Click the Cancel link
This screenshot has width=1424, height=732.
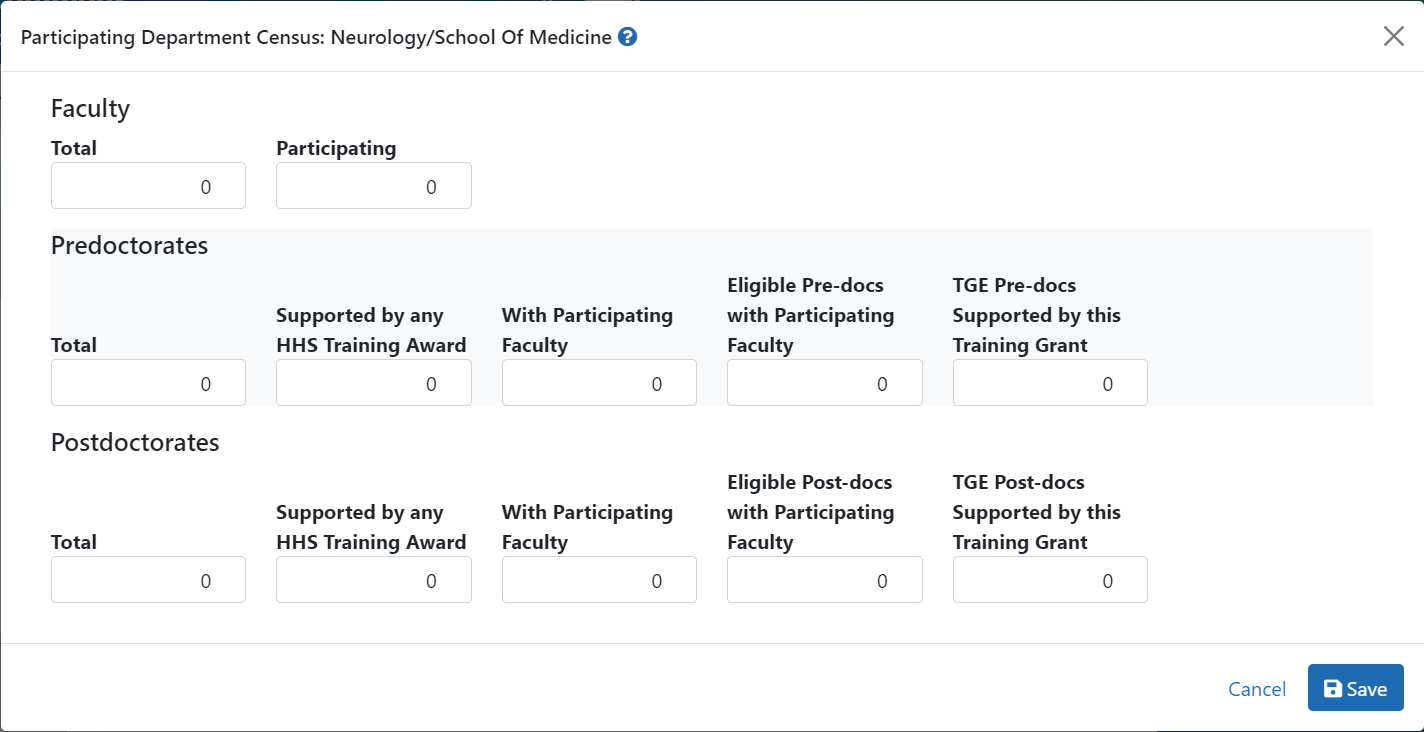point(1256,689)
